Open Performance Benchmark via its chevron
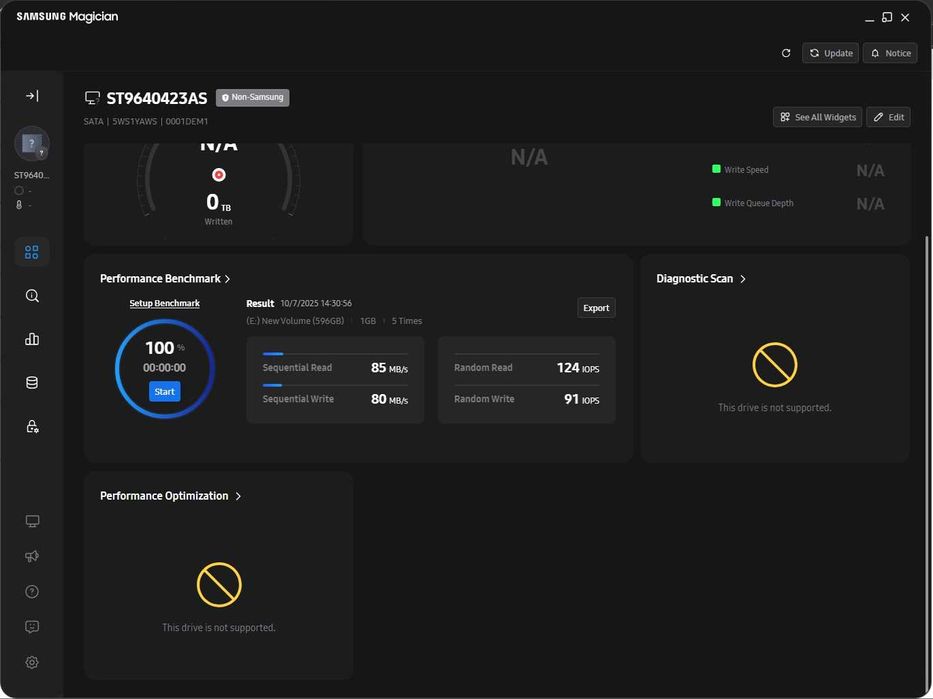This screenshot has width=933, height=699. 227,278
